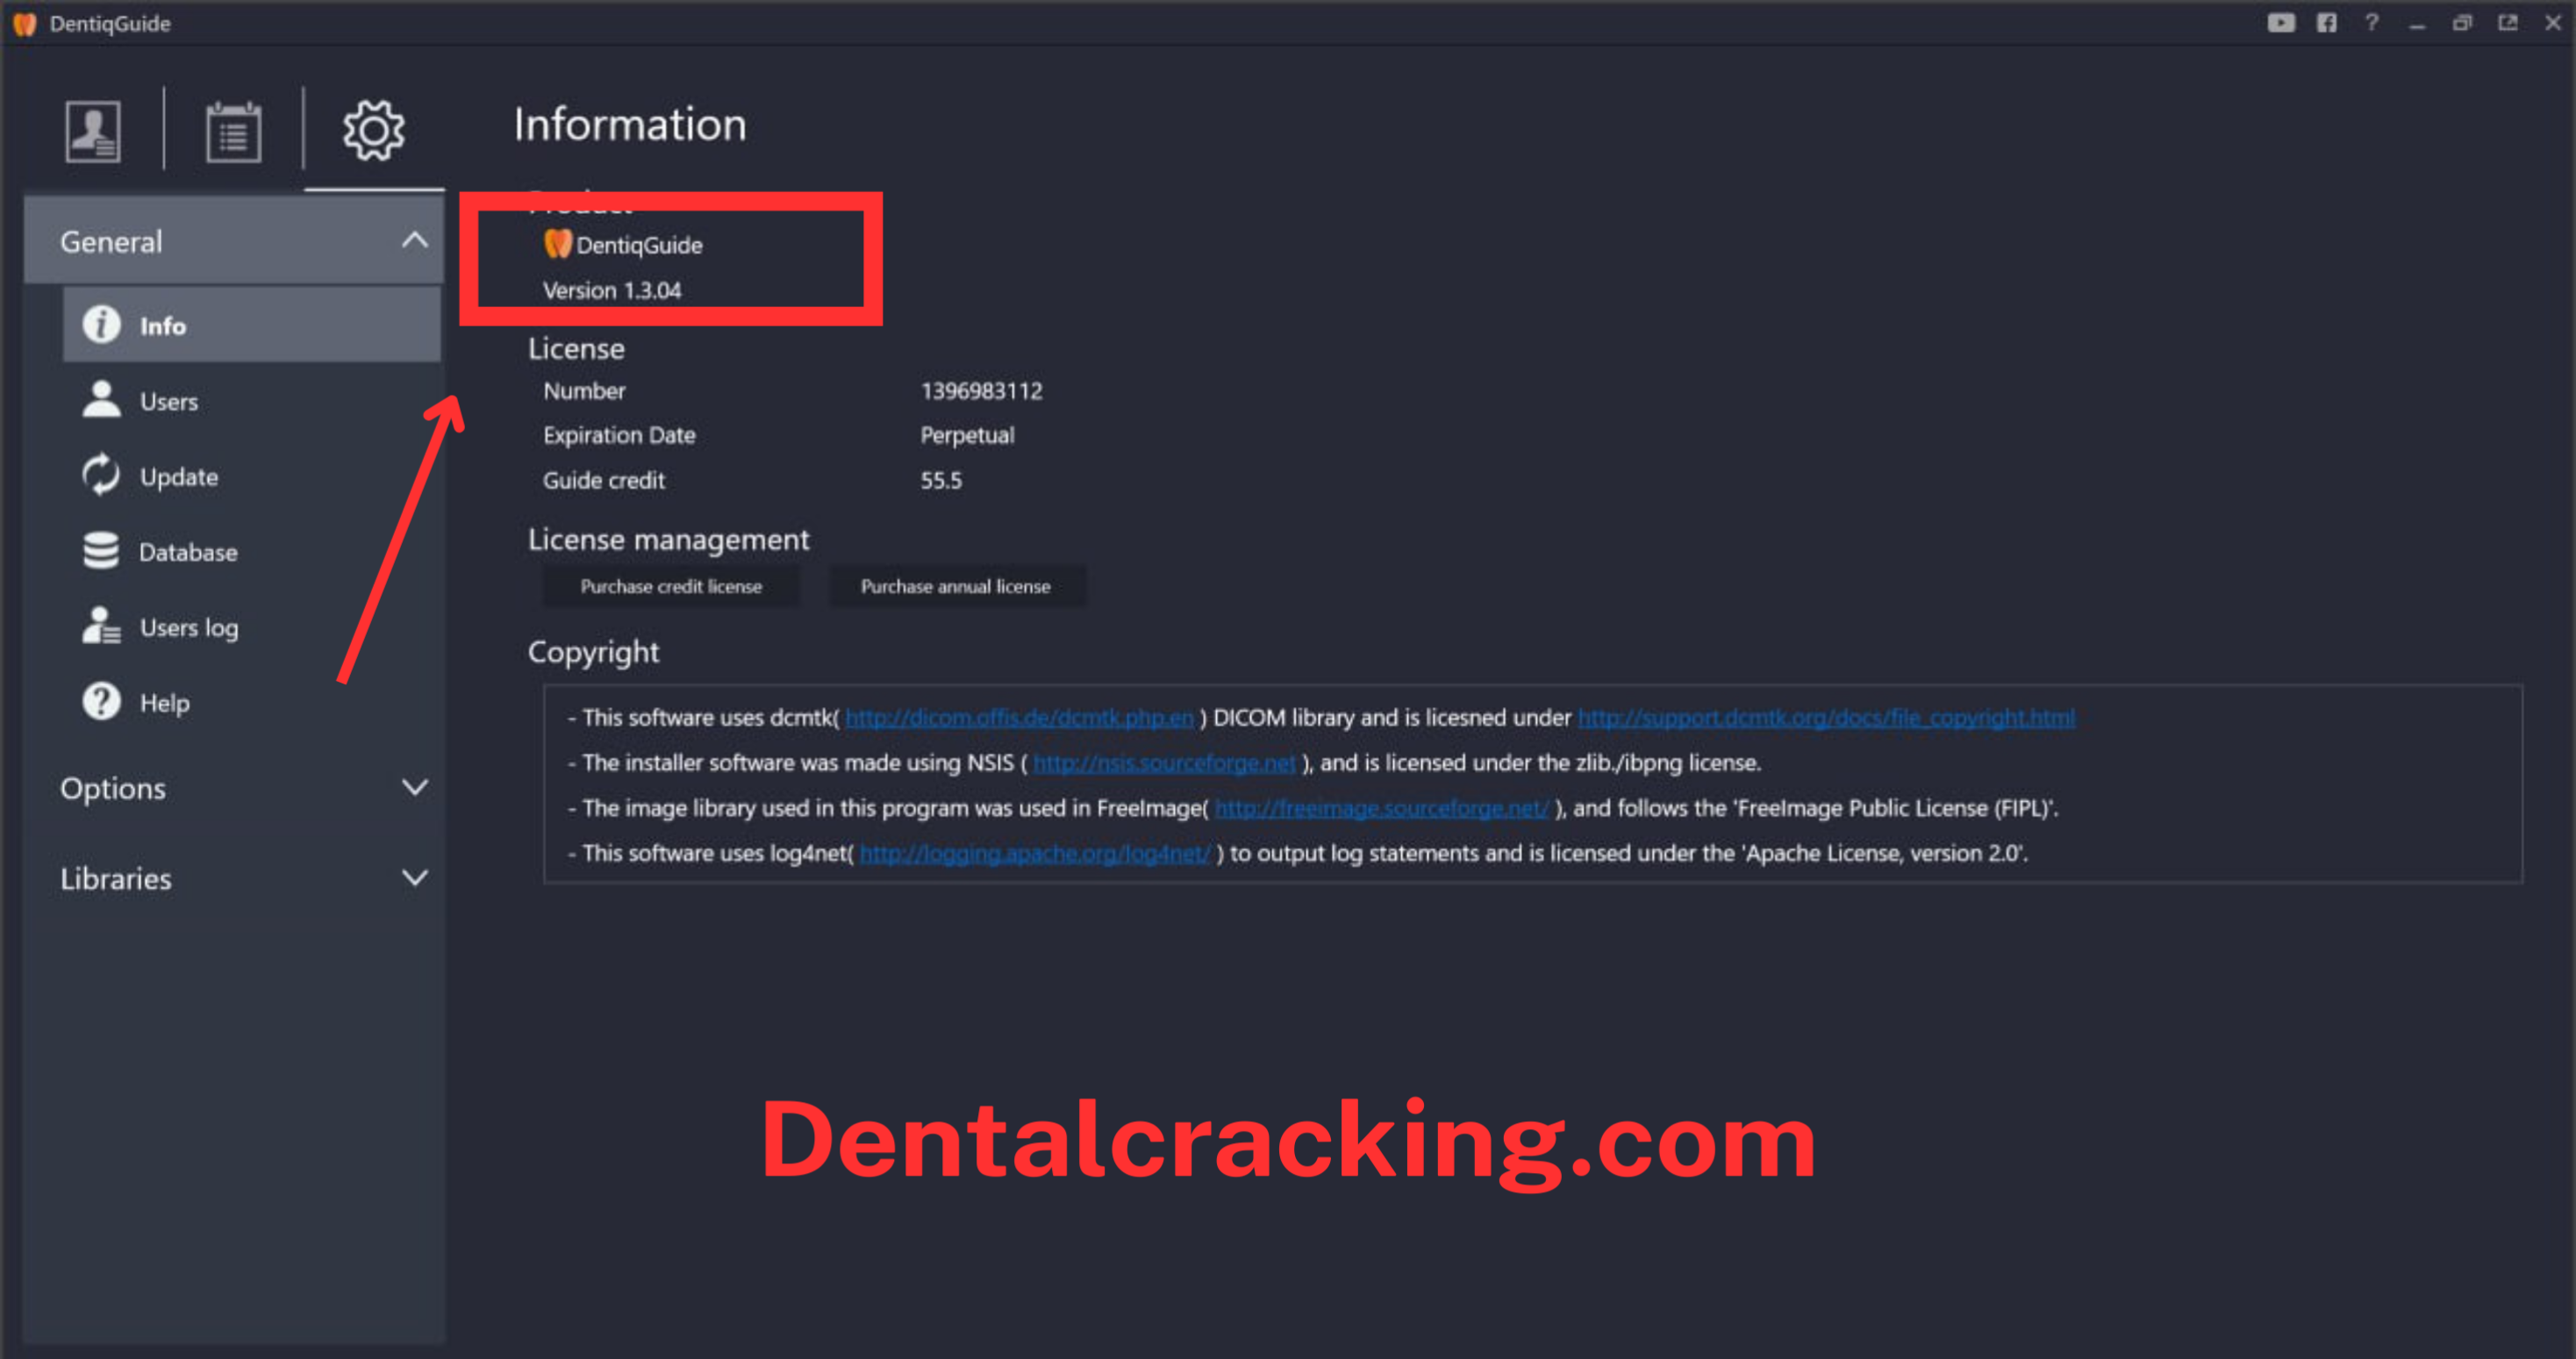
Task: Click the Perpetual expiration value
Action: tap(967, 435)
